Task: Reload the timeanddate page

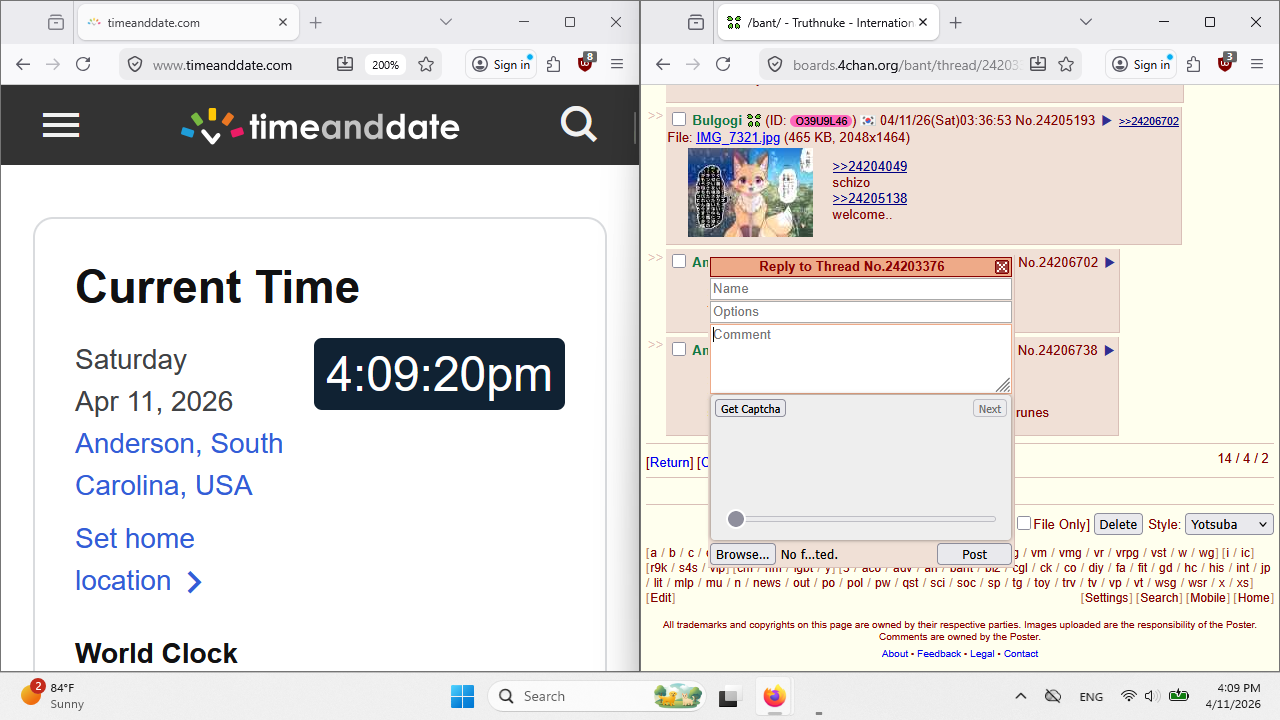Action: coord(83,64)
